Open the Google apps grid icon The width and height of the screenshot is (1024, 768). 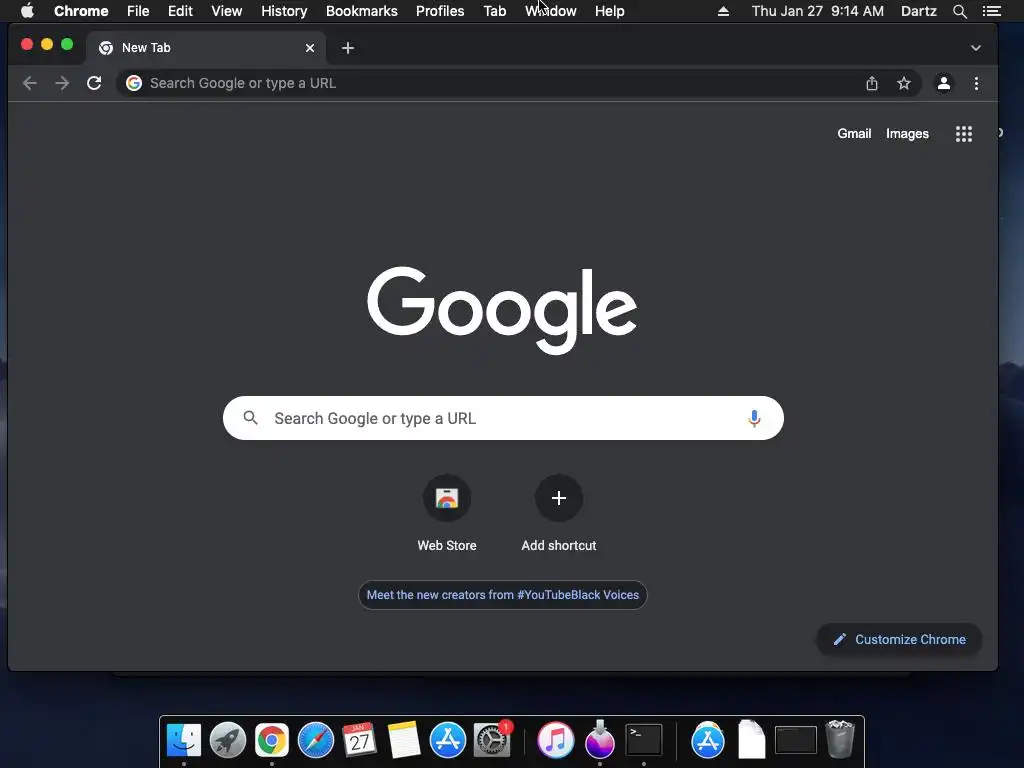pos(964,134)
